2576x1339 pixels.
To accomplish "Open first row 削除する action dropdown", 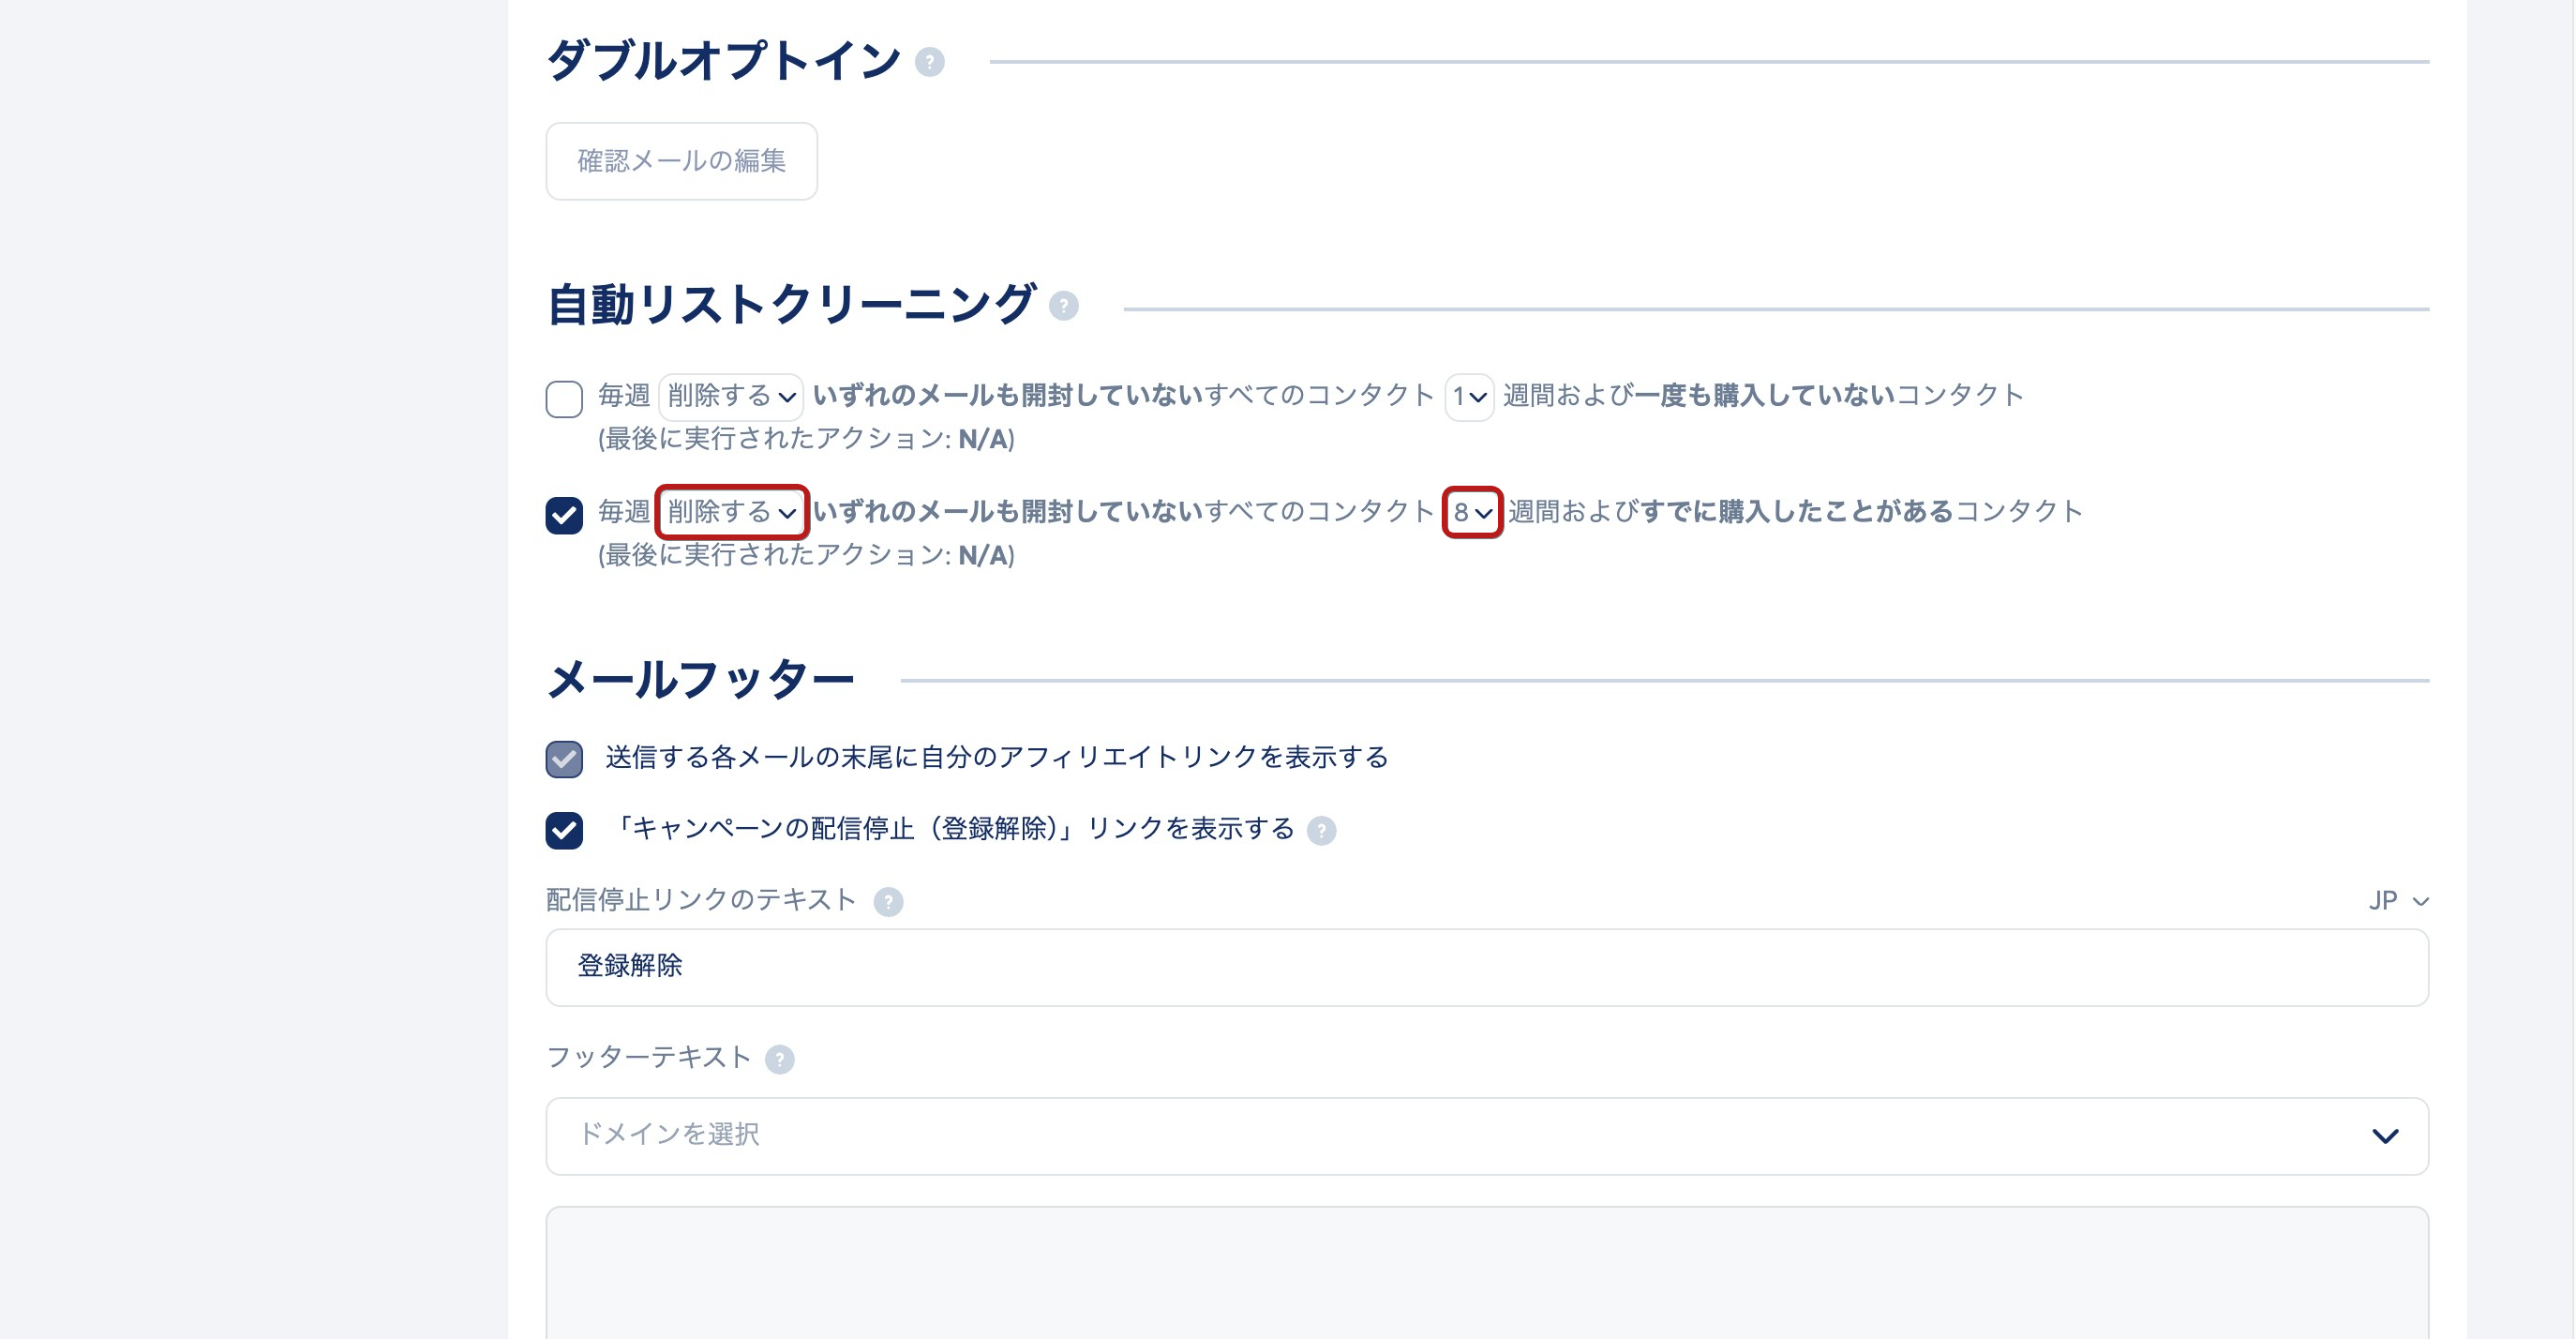I will [x=730, y=397].
